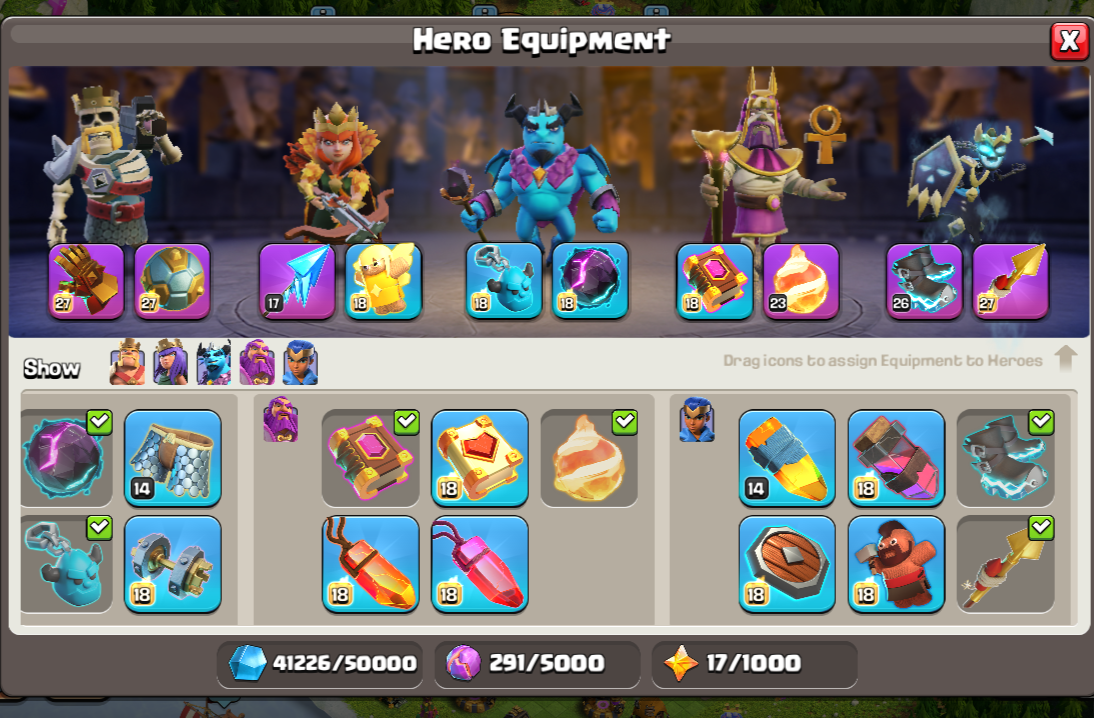Choose the level 18 Healing Tome

[x=480, y=458]
